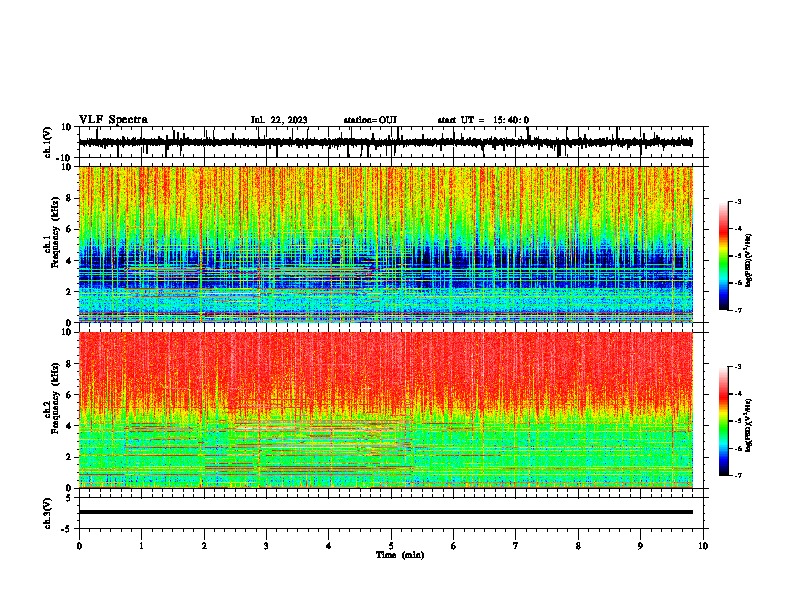Click time axis tick label "0"

pyautogui.click(x=79, y=546)
